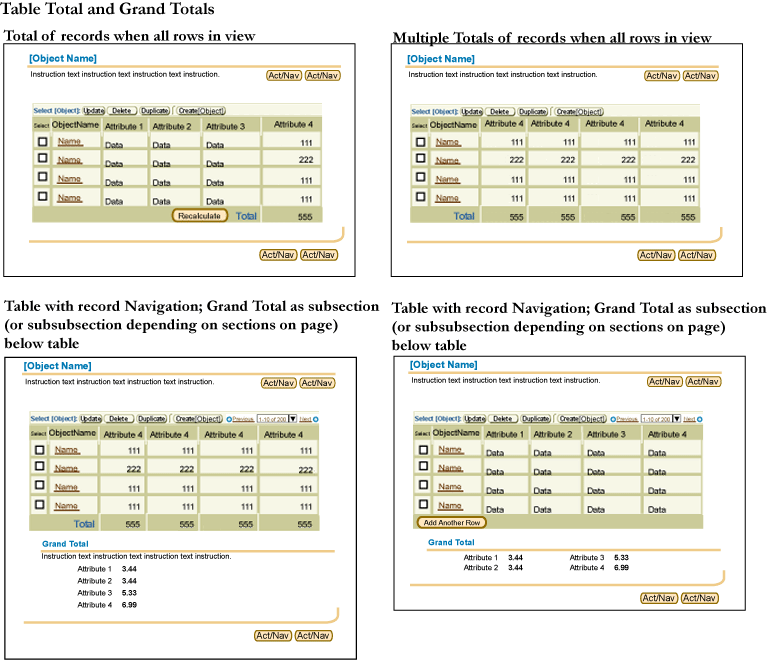Click Previous circle icon in the Add Another Row panel
Screen dimensions: 768x666
pos(613,419)
